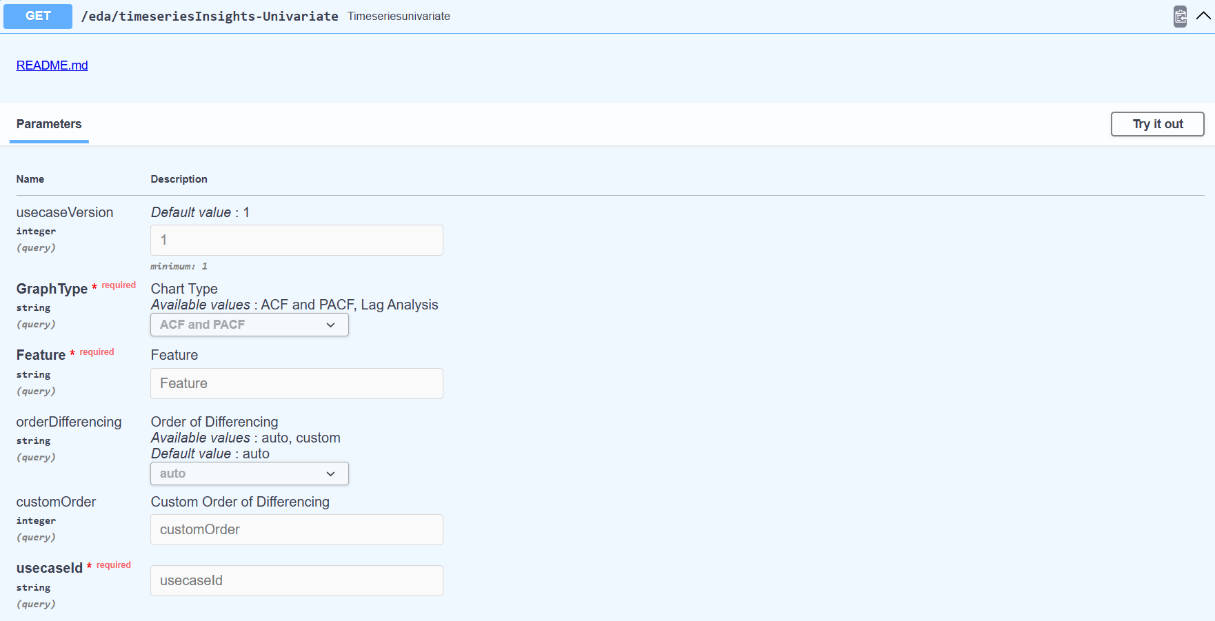Click the customOrder input box

(297, 529)
